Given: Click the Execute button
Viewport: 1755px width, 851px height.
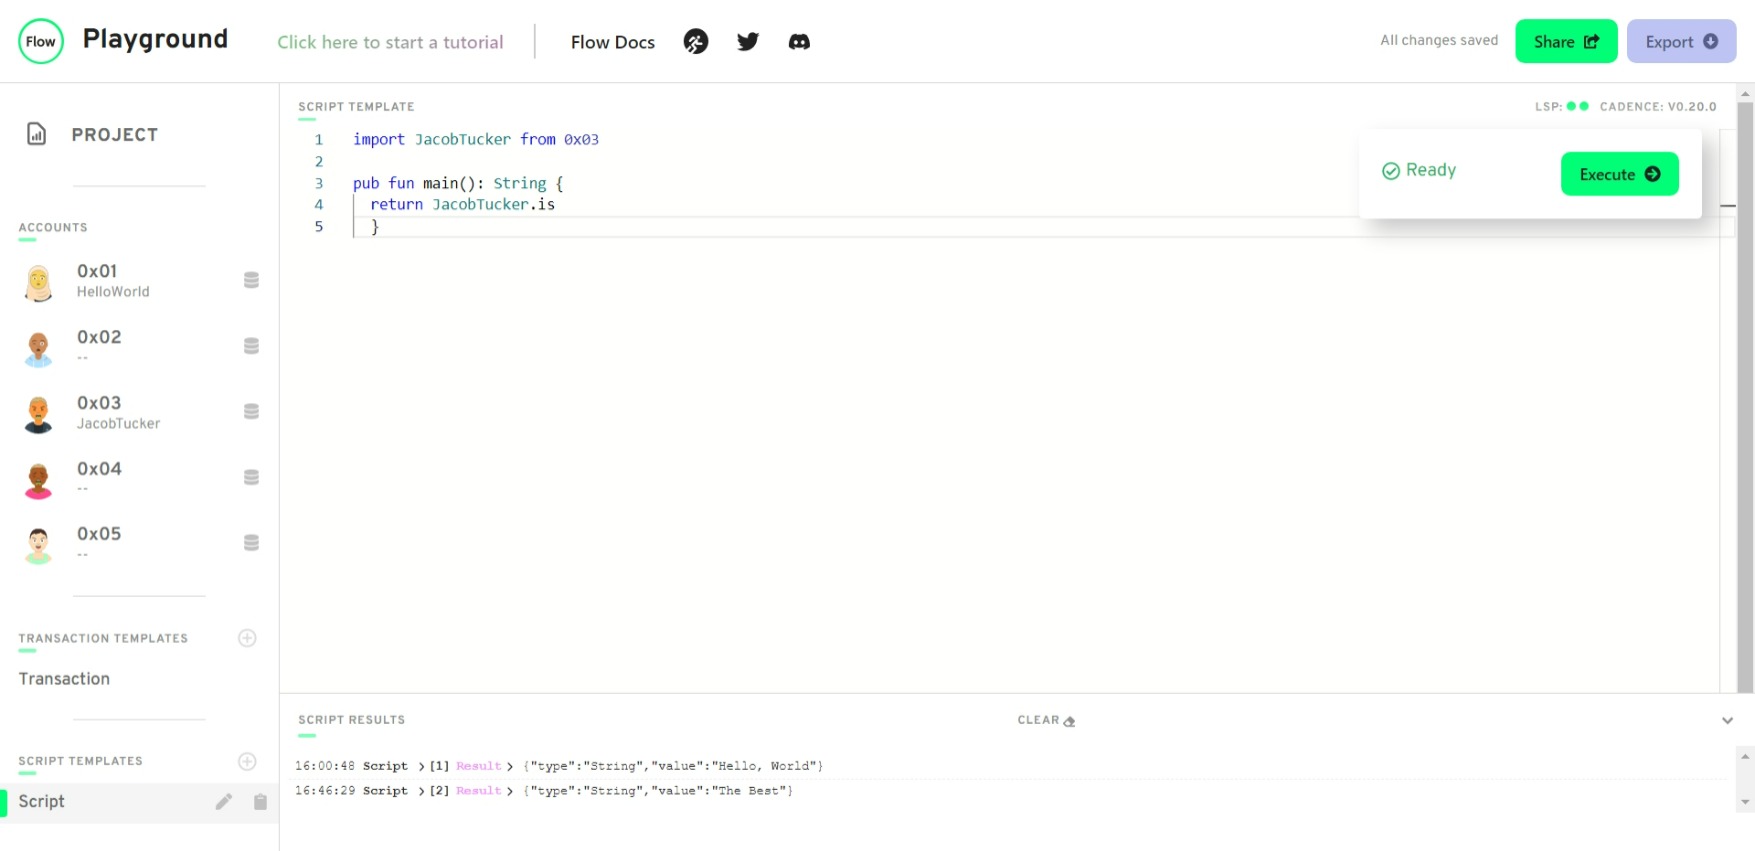Looking at the screenshot, I should (1619, 174).
